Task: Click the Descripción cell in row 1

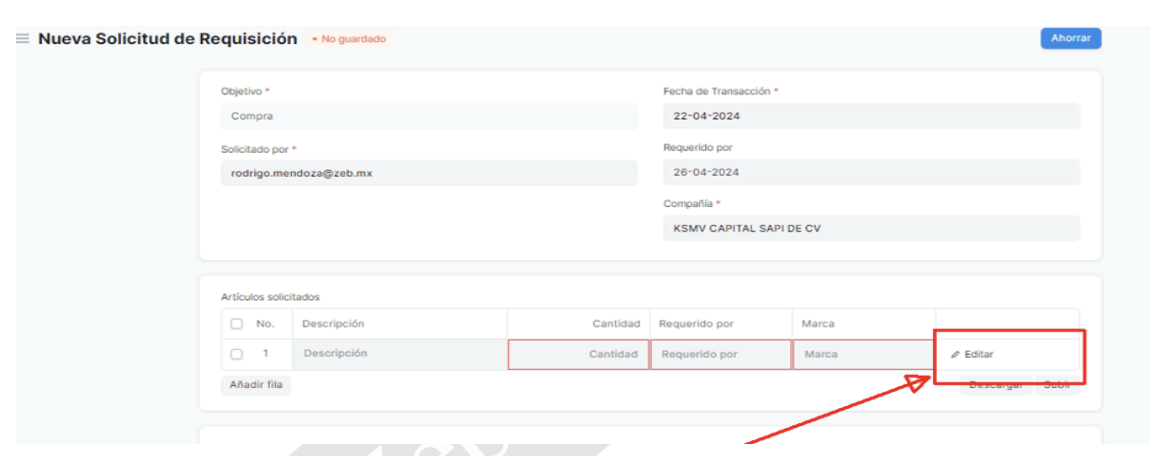Action: tap(399, 354)
